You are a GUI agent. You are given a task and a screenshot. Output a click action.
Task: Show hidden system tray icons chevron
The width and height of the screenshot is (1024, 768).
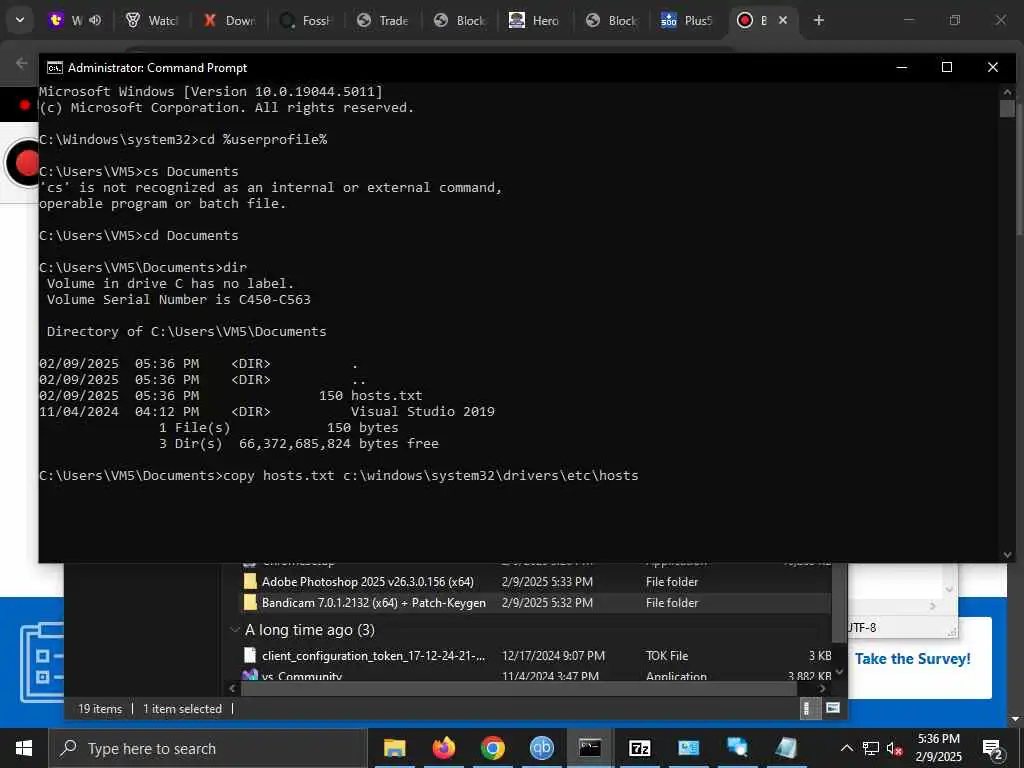(x=846, y=748)
